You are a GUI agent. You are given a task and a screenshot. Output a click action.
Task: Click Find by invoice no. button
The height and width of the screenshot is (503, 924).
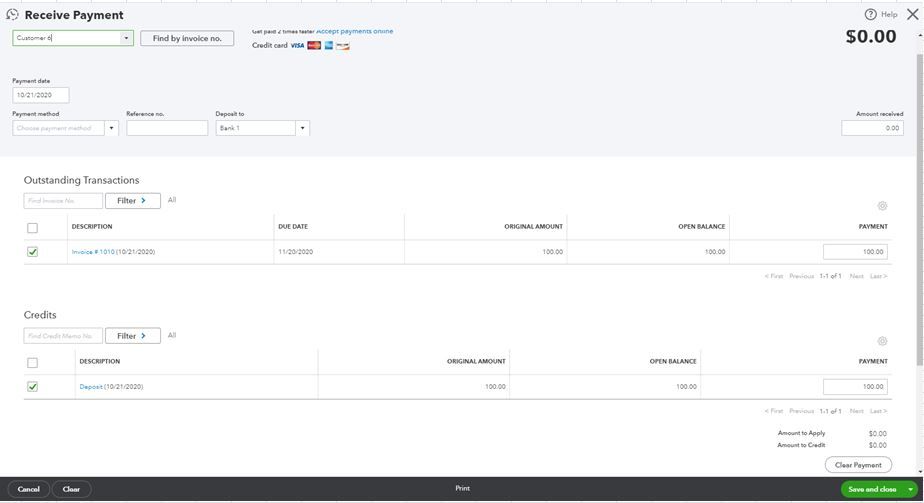point(187,38)
